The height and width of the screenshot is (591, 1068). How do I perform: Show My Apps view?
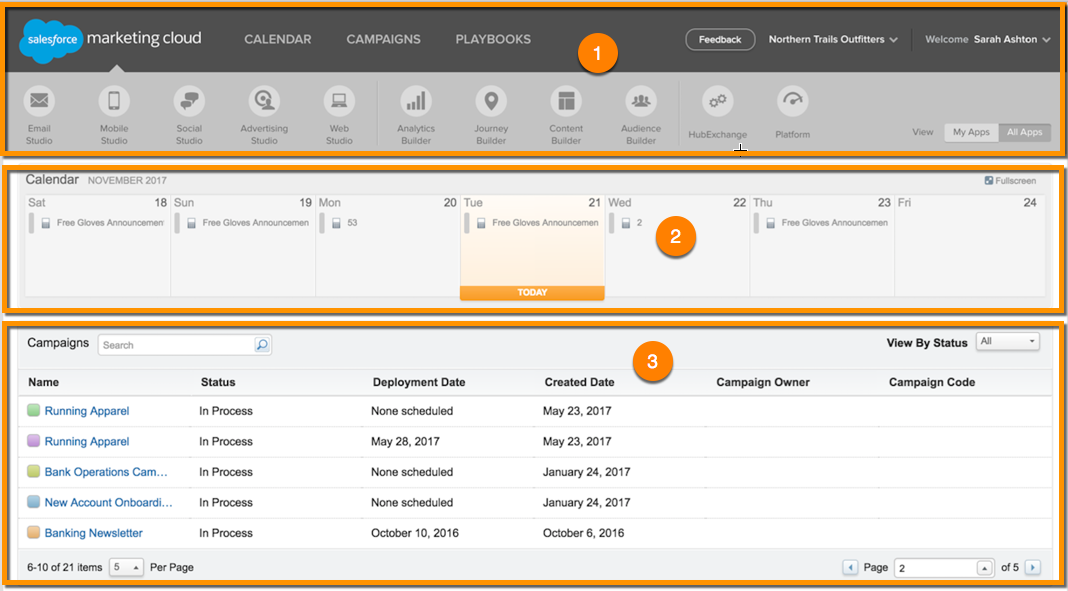tap(971, 132)
